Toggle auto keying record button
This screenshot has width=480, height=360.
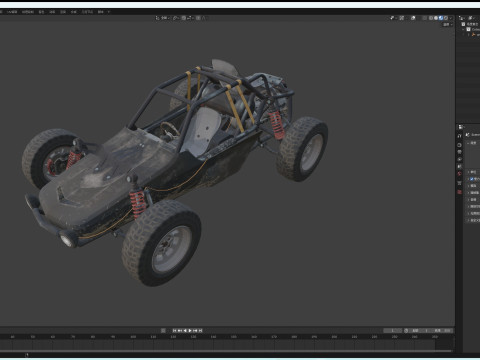click(x=163, y=330)
